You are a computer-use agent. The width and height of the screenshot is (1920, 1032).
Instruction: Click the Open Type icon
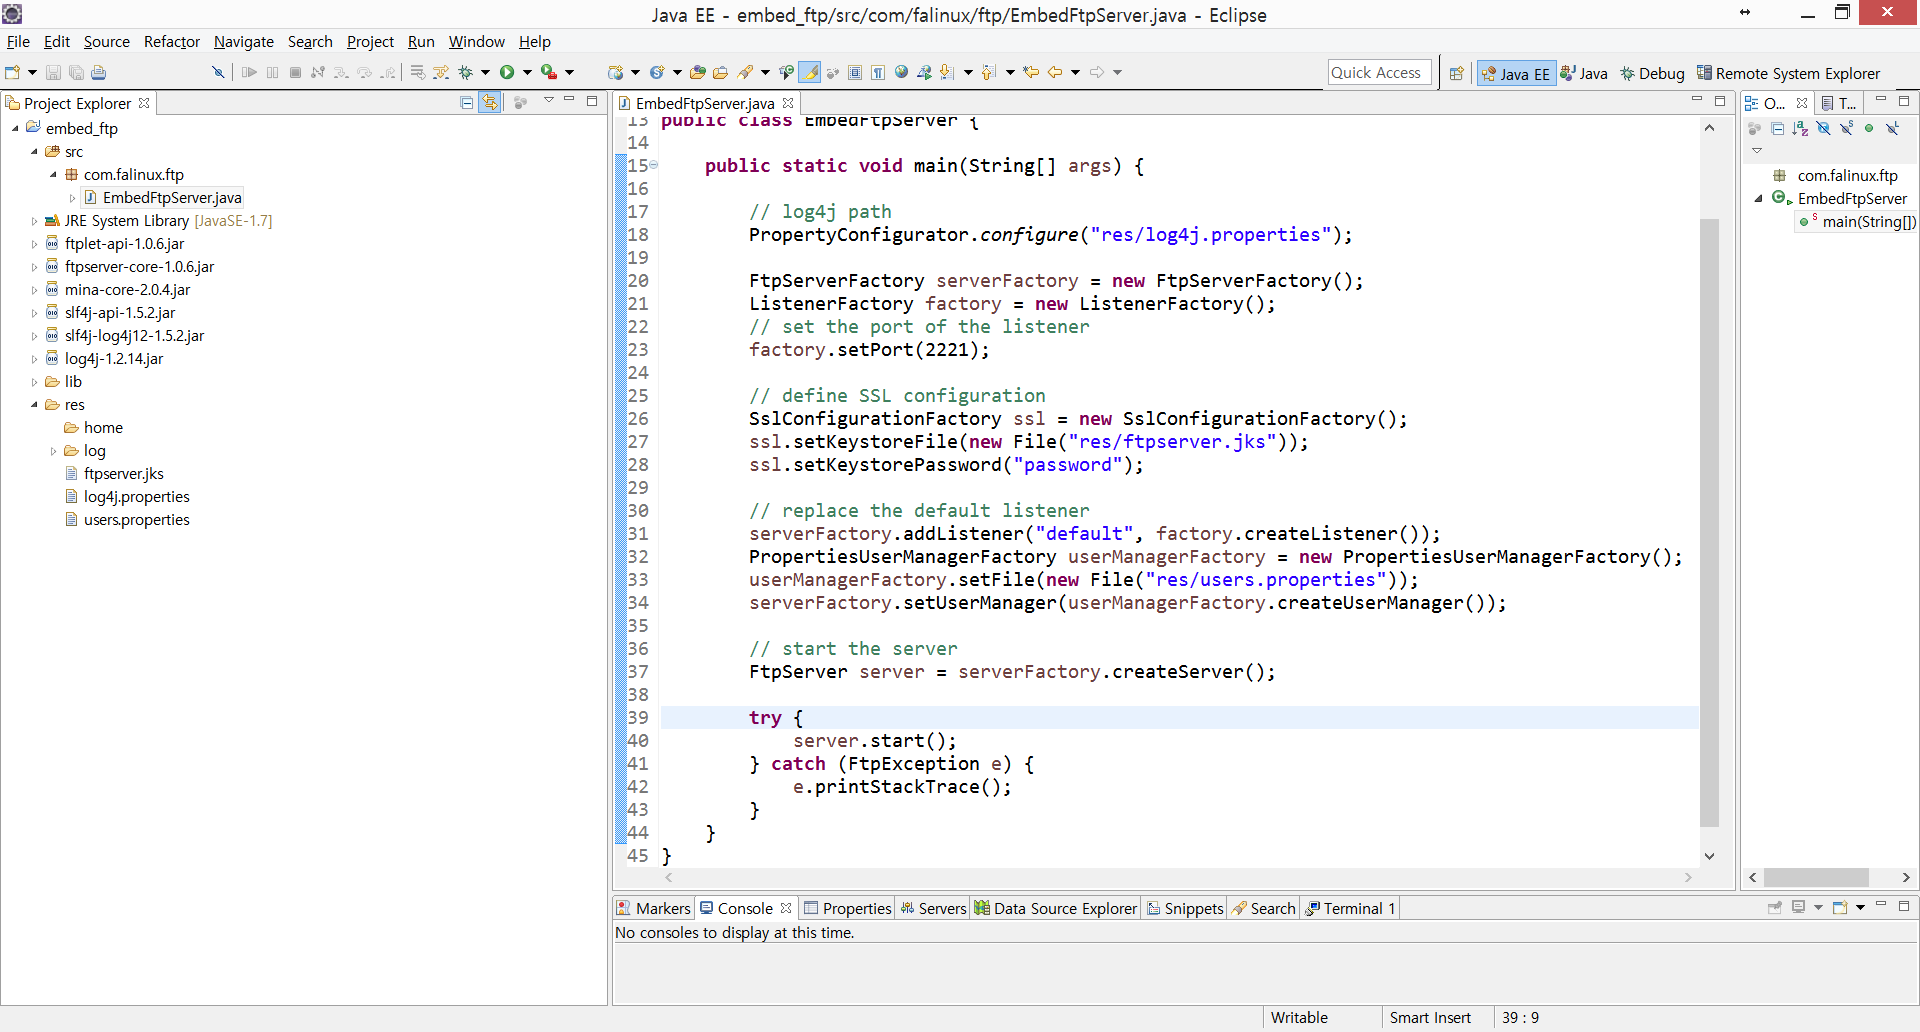pos(698,72)
